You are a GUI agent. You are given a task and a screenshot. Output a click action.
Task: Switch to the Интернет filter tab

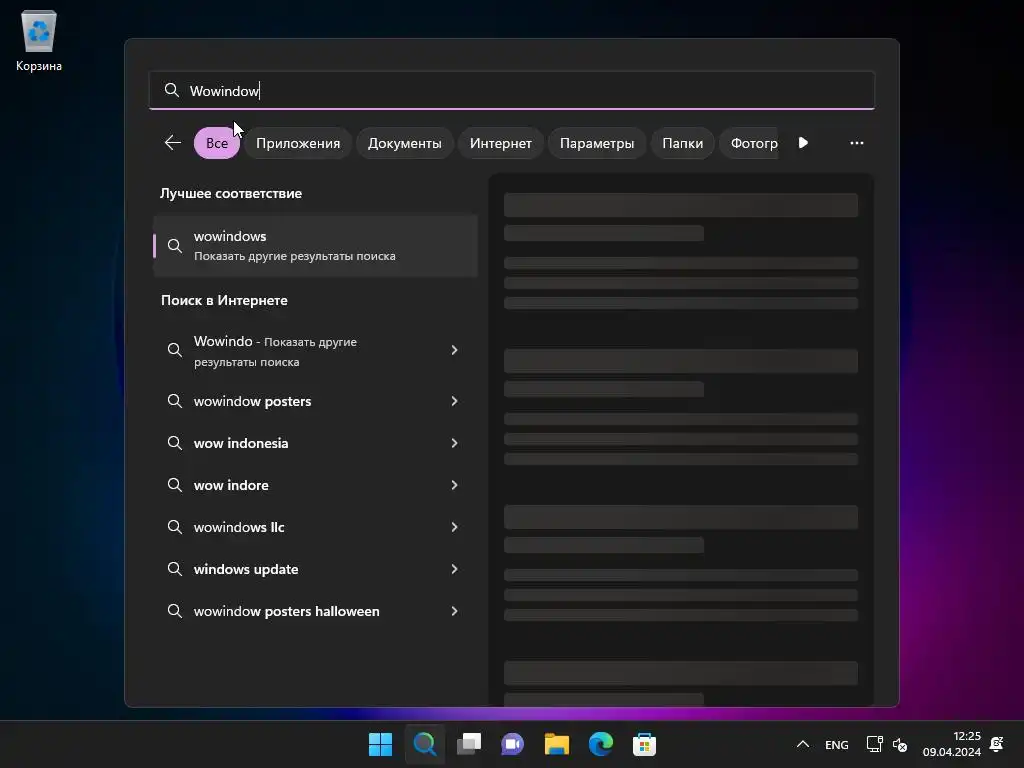point(500,143)
